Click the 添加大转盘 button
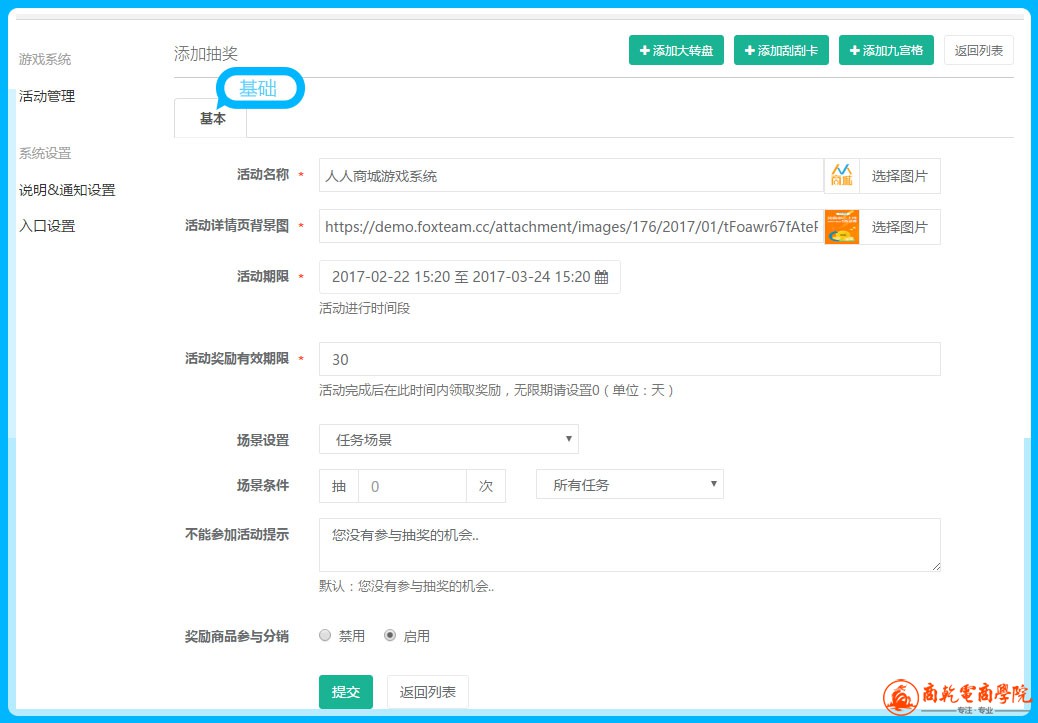 click(676, 50)
